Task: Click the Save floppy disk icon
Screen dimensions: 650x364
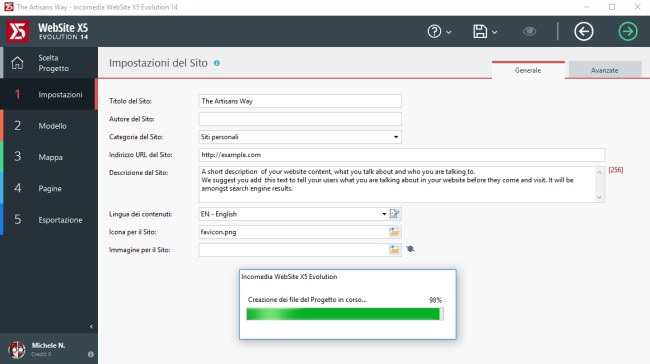Action: (480, 32)
